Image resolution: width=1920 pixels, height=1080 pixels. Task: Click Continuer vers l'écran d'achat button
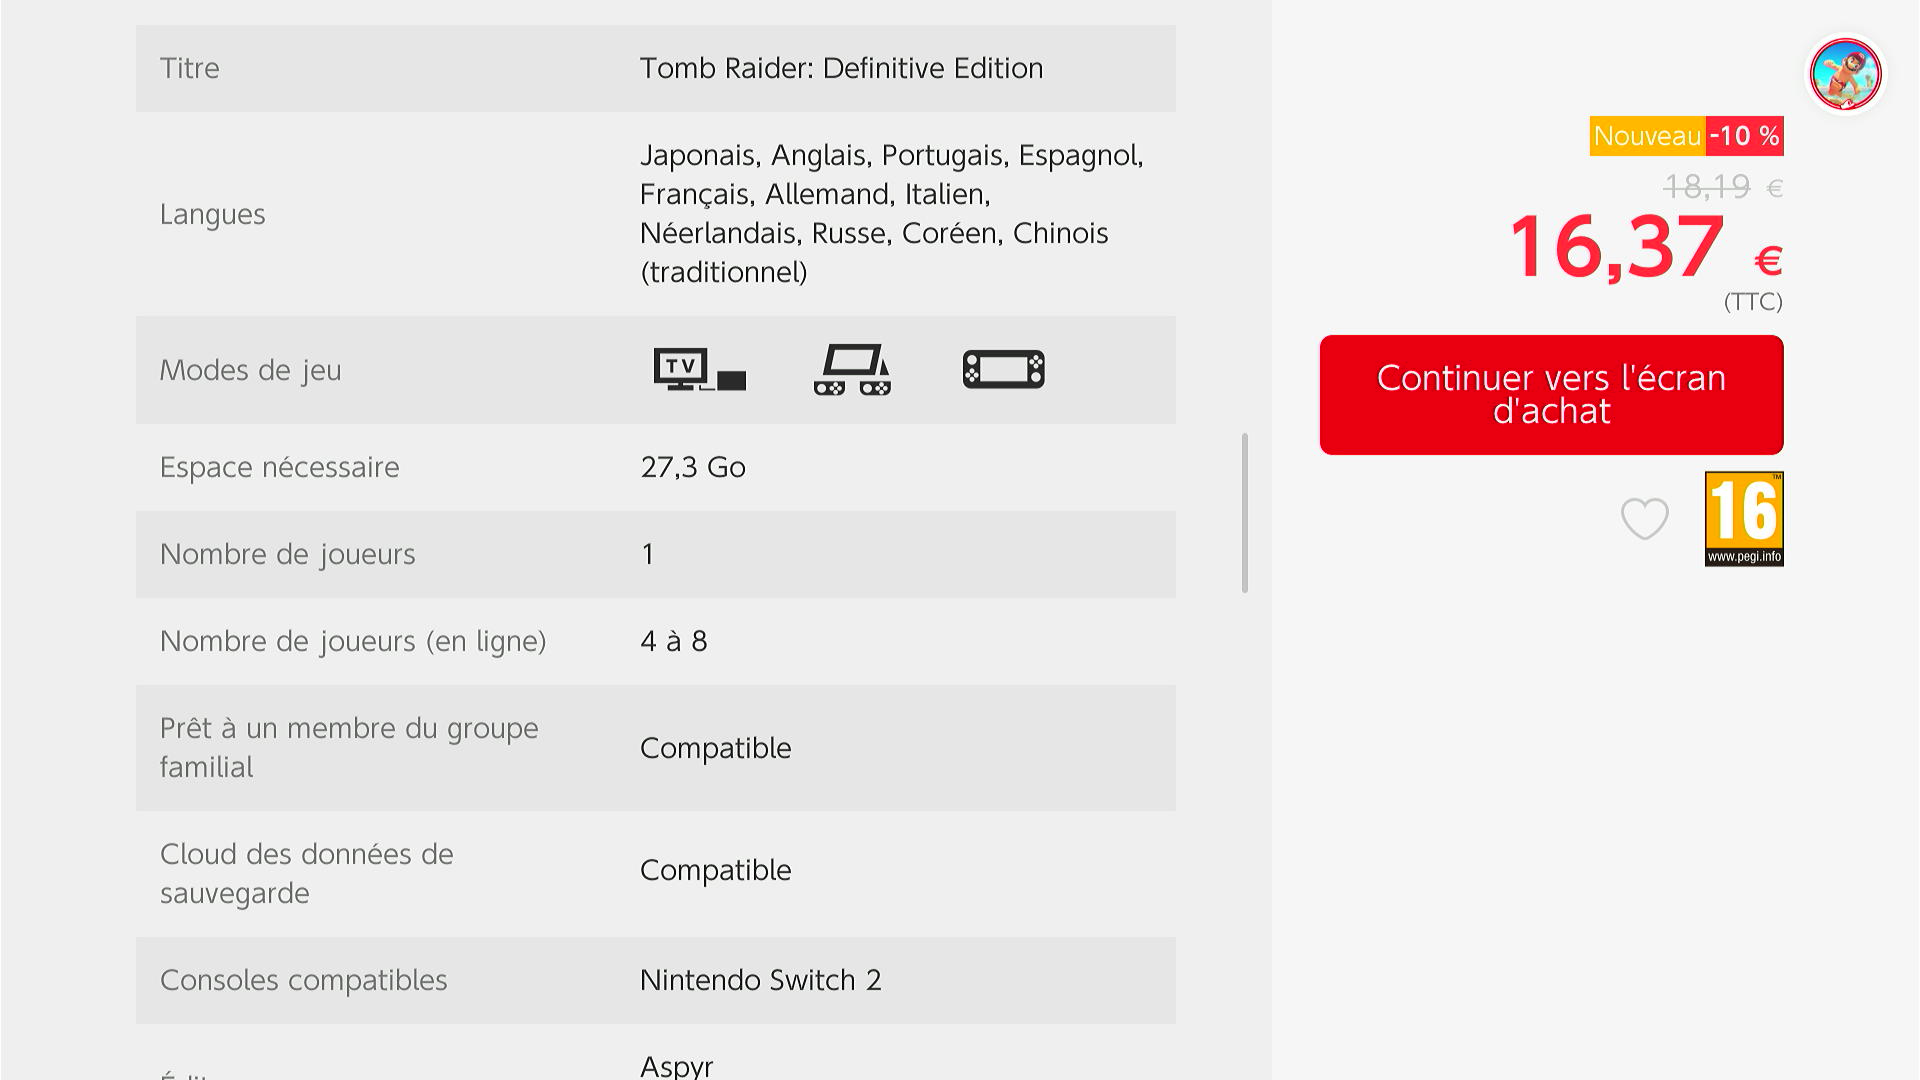pos(1551,395)
